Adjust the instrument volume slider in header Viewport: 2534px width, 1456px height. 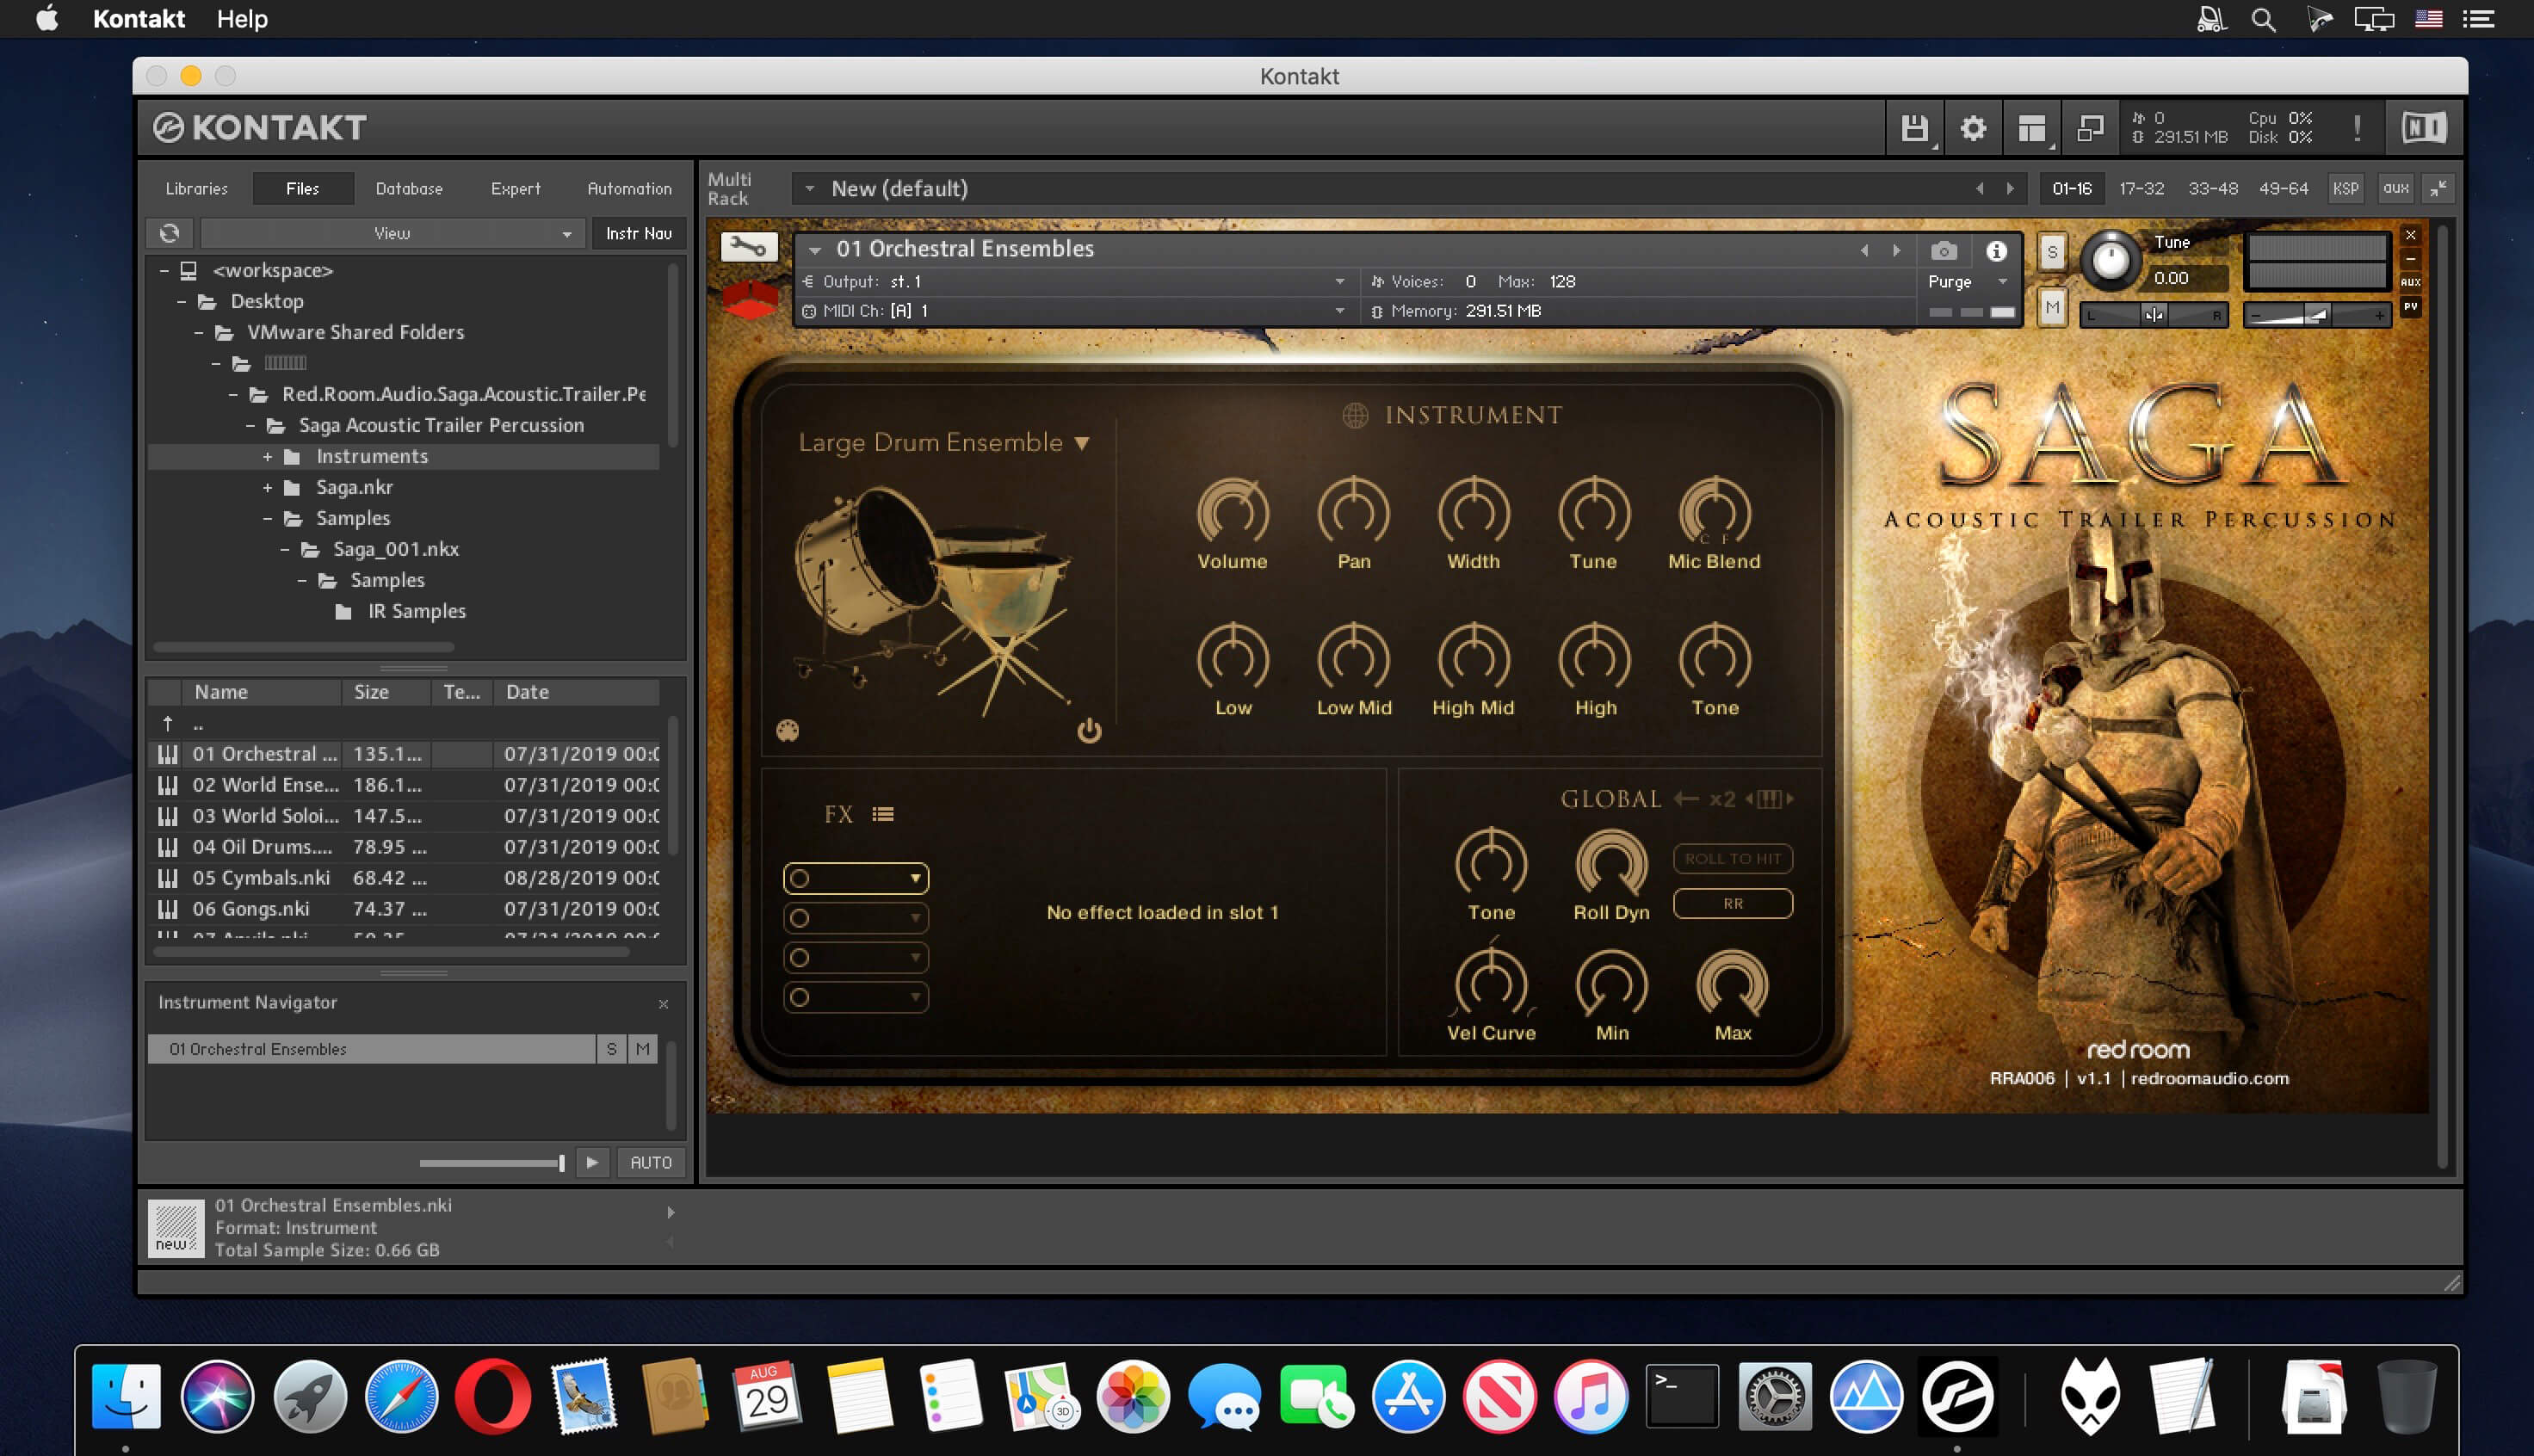click(x=2317, y=315)
